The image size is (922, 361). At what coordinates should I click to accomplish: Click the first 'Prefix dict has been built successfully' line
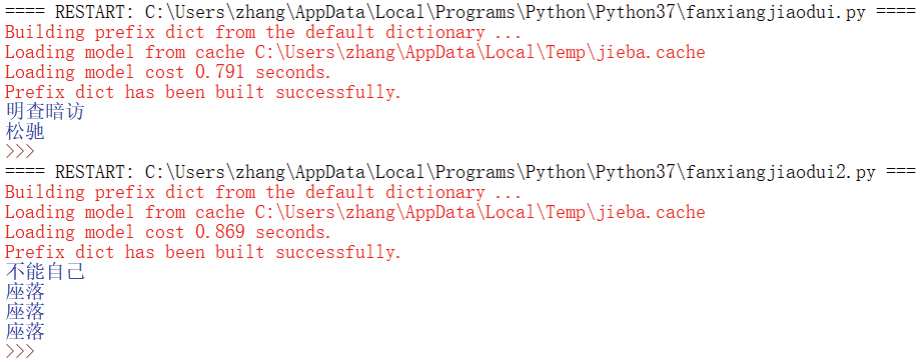point(203,92)
